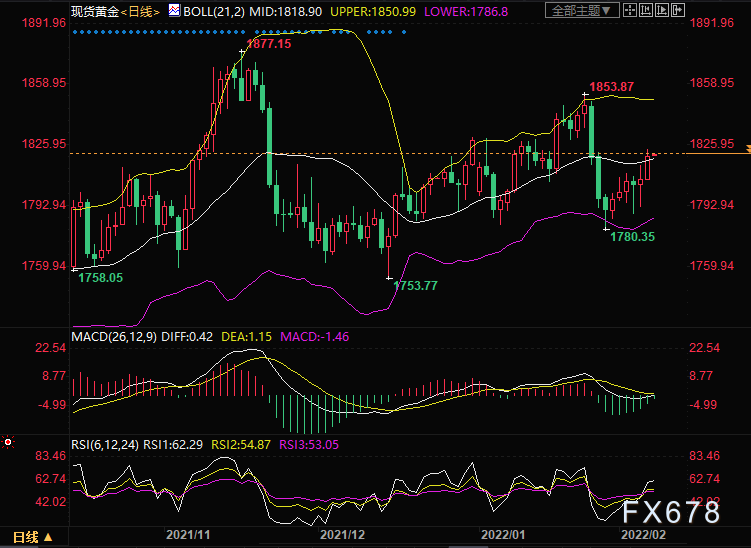This screenshot has width=751, height=548.
Task: Click the chart icon before the BOLL label
Action: pos(174,12)
